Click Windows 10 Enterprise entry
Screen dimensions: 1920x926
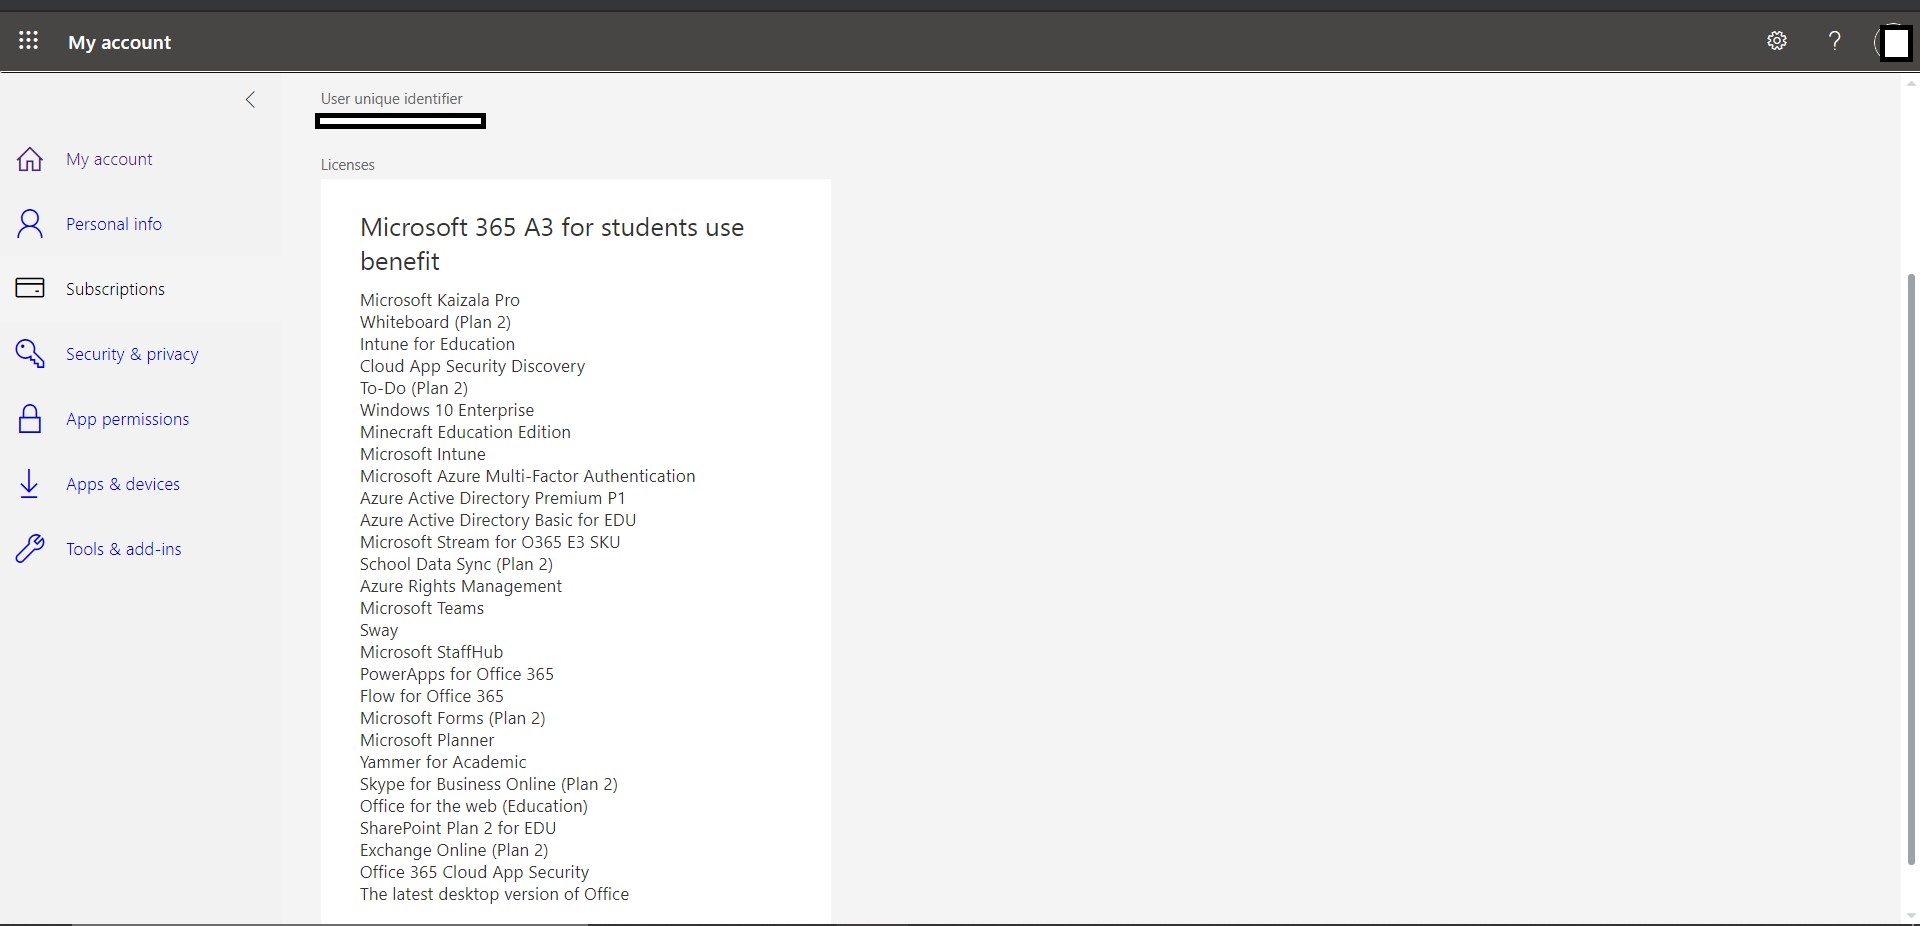coord(447,410)
